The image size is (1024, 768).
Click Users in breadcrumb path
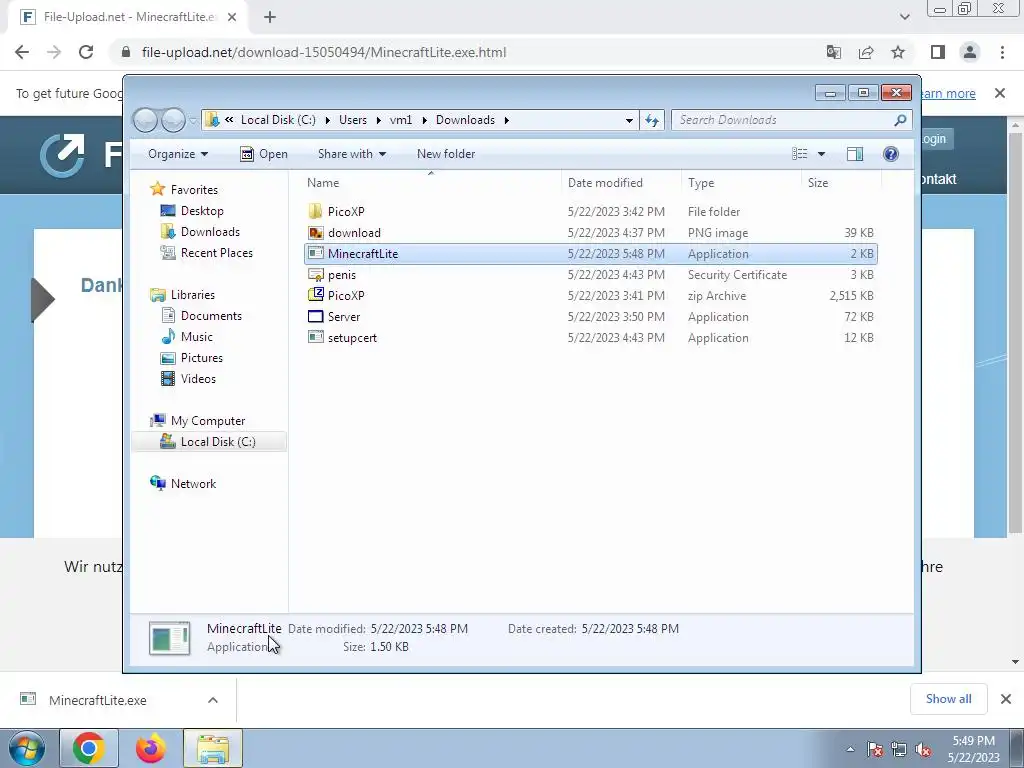click(x=353, y=120)
